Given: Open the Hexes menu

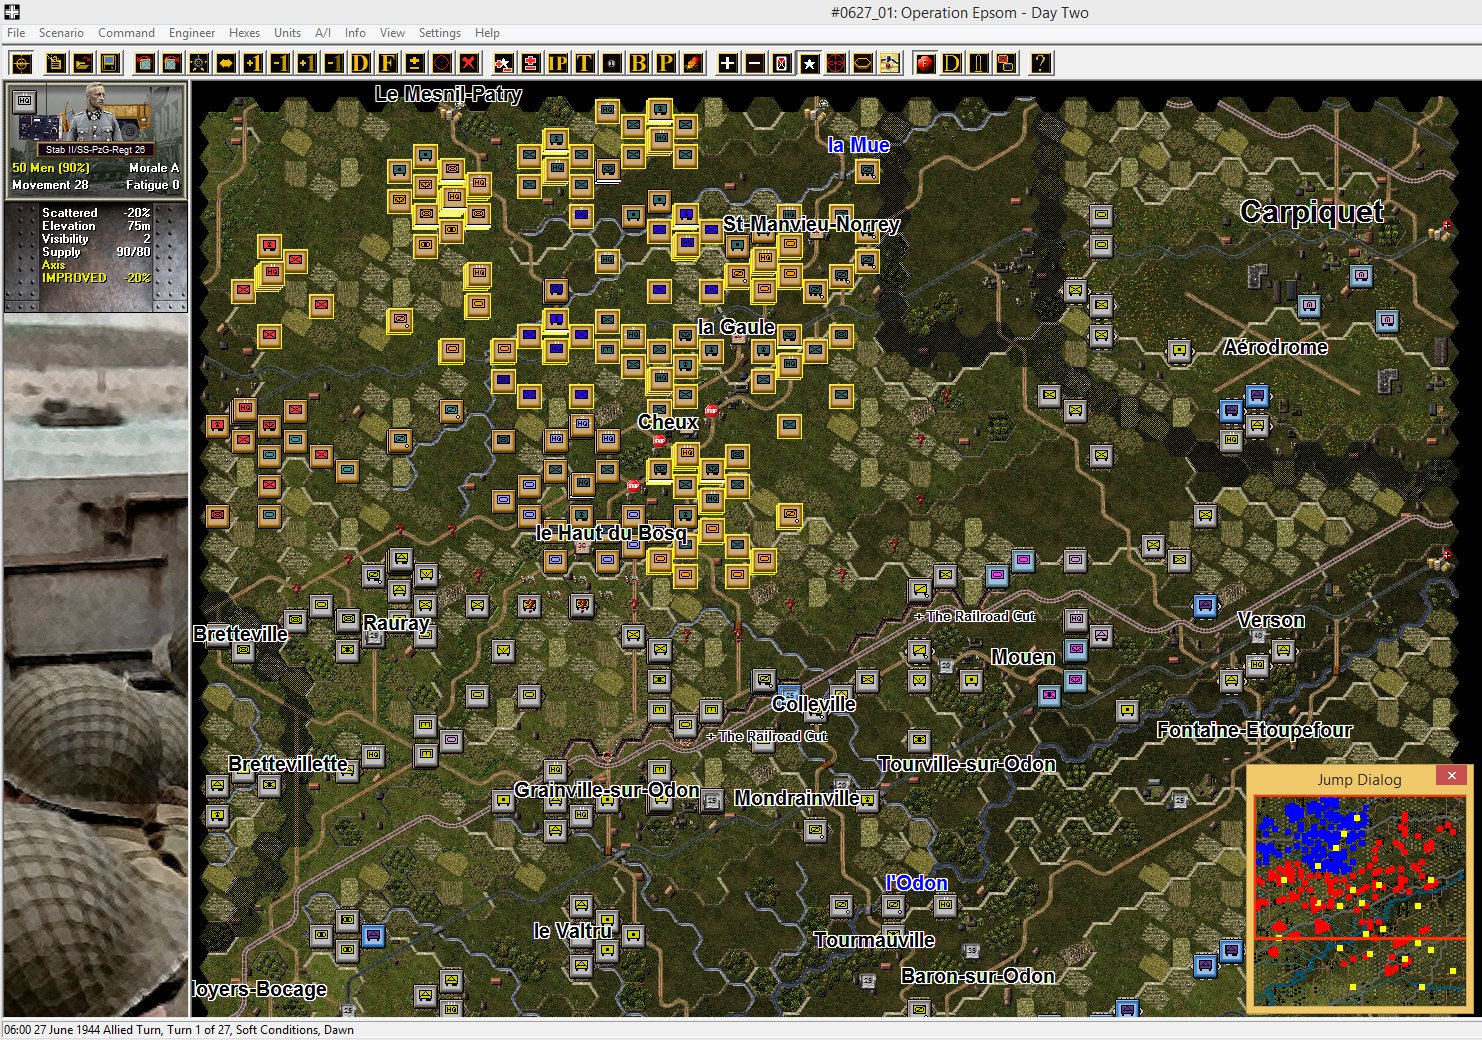Looking at the screenshot, I should pyautogui.click(x=244, y=33).
